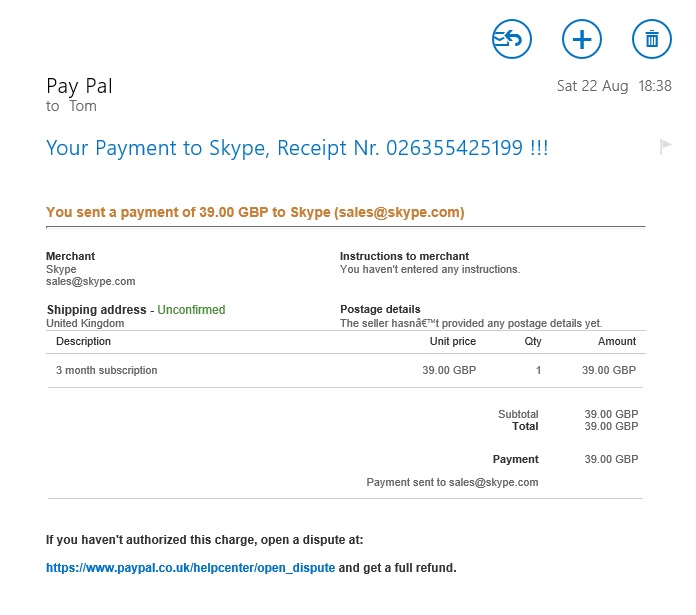Click the Instructions to merchant heading
This screenshot has height=615, width=696.
tap(404, 256)
